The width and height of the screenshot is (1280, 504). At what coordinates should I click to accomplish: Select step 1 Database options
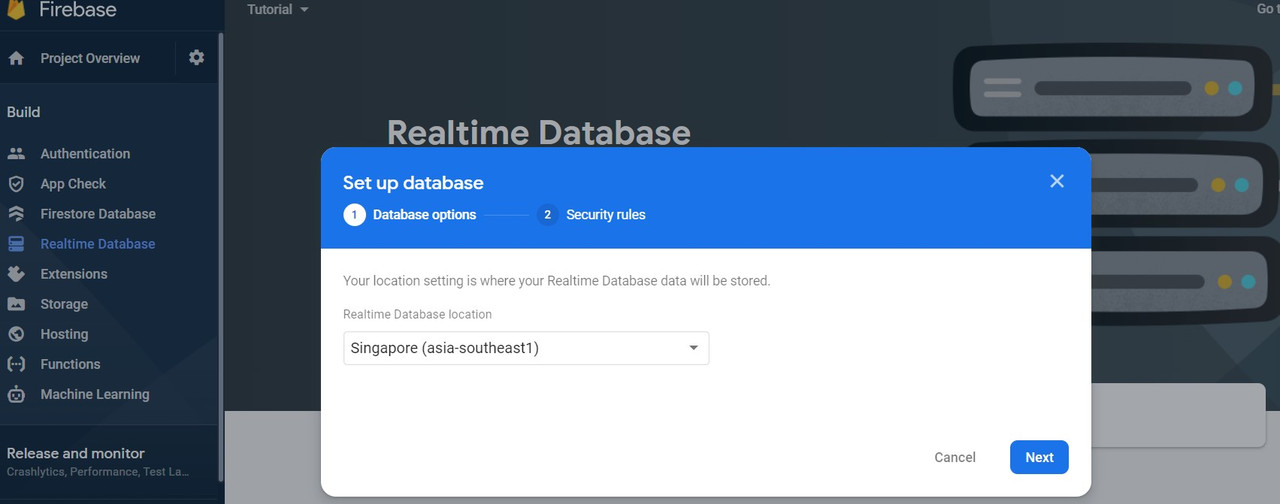tap(410, 214)
